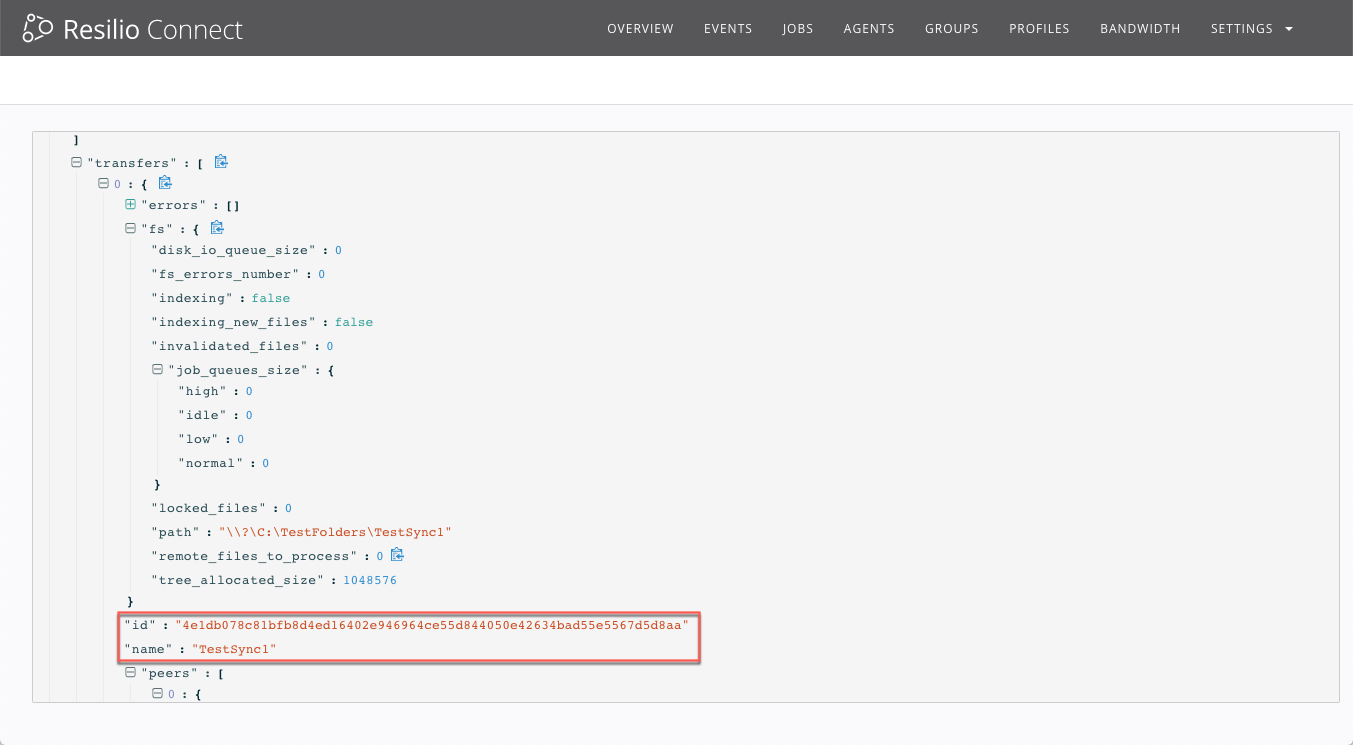The height and width of the screenshot is (745, 1353).
Task: Collapse the "peers" array node
Action: (130, 673)
